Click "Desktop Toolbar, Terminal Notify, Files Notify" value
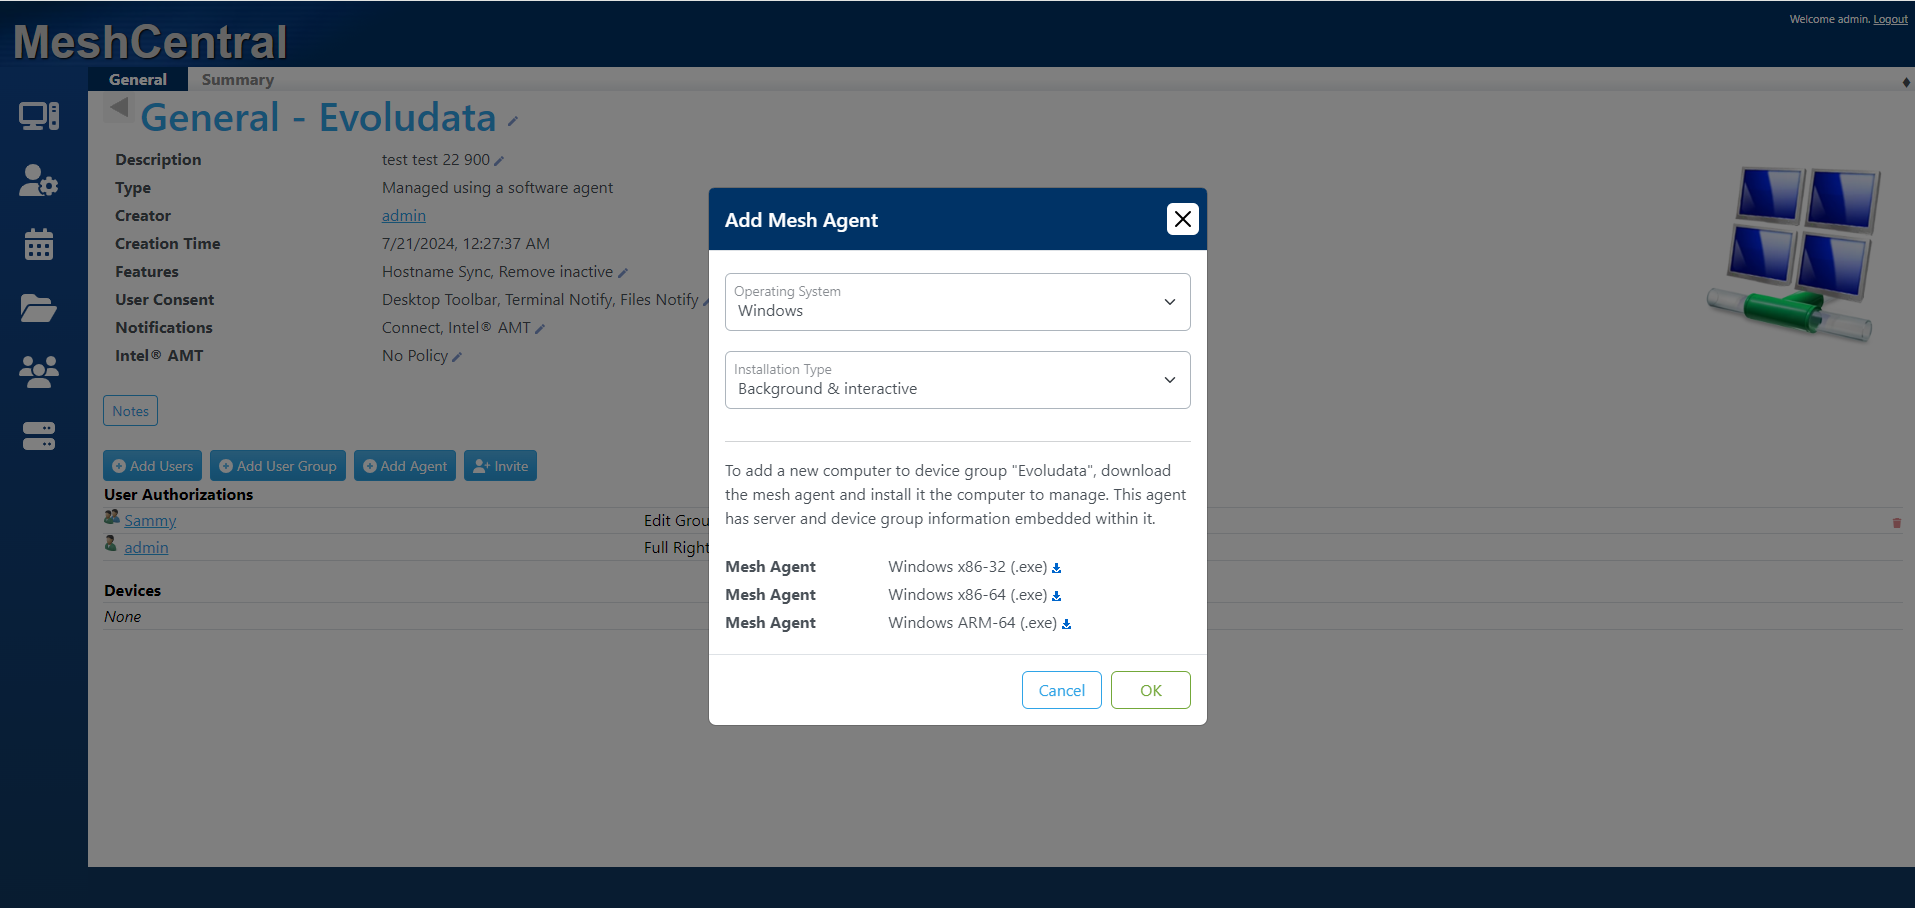 click(x=540, y=300)
